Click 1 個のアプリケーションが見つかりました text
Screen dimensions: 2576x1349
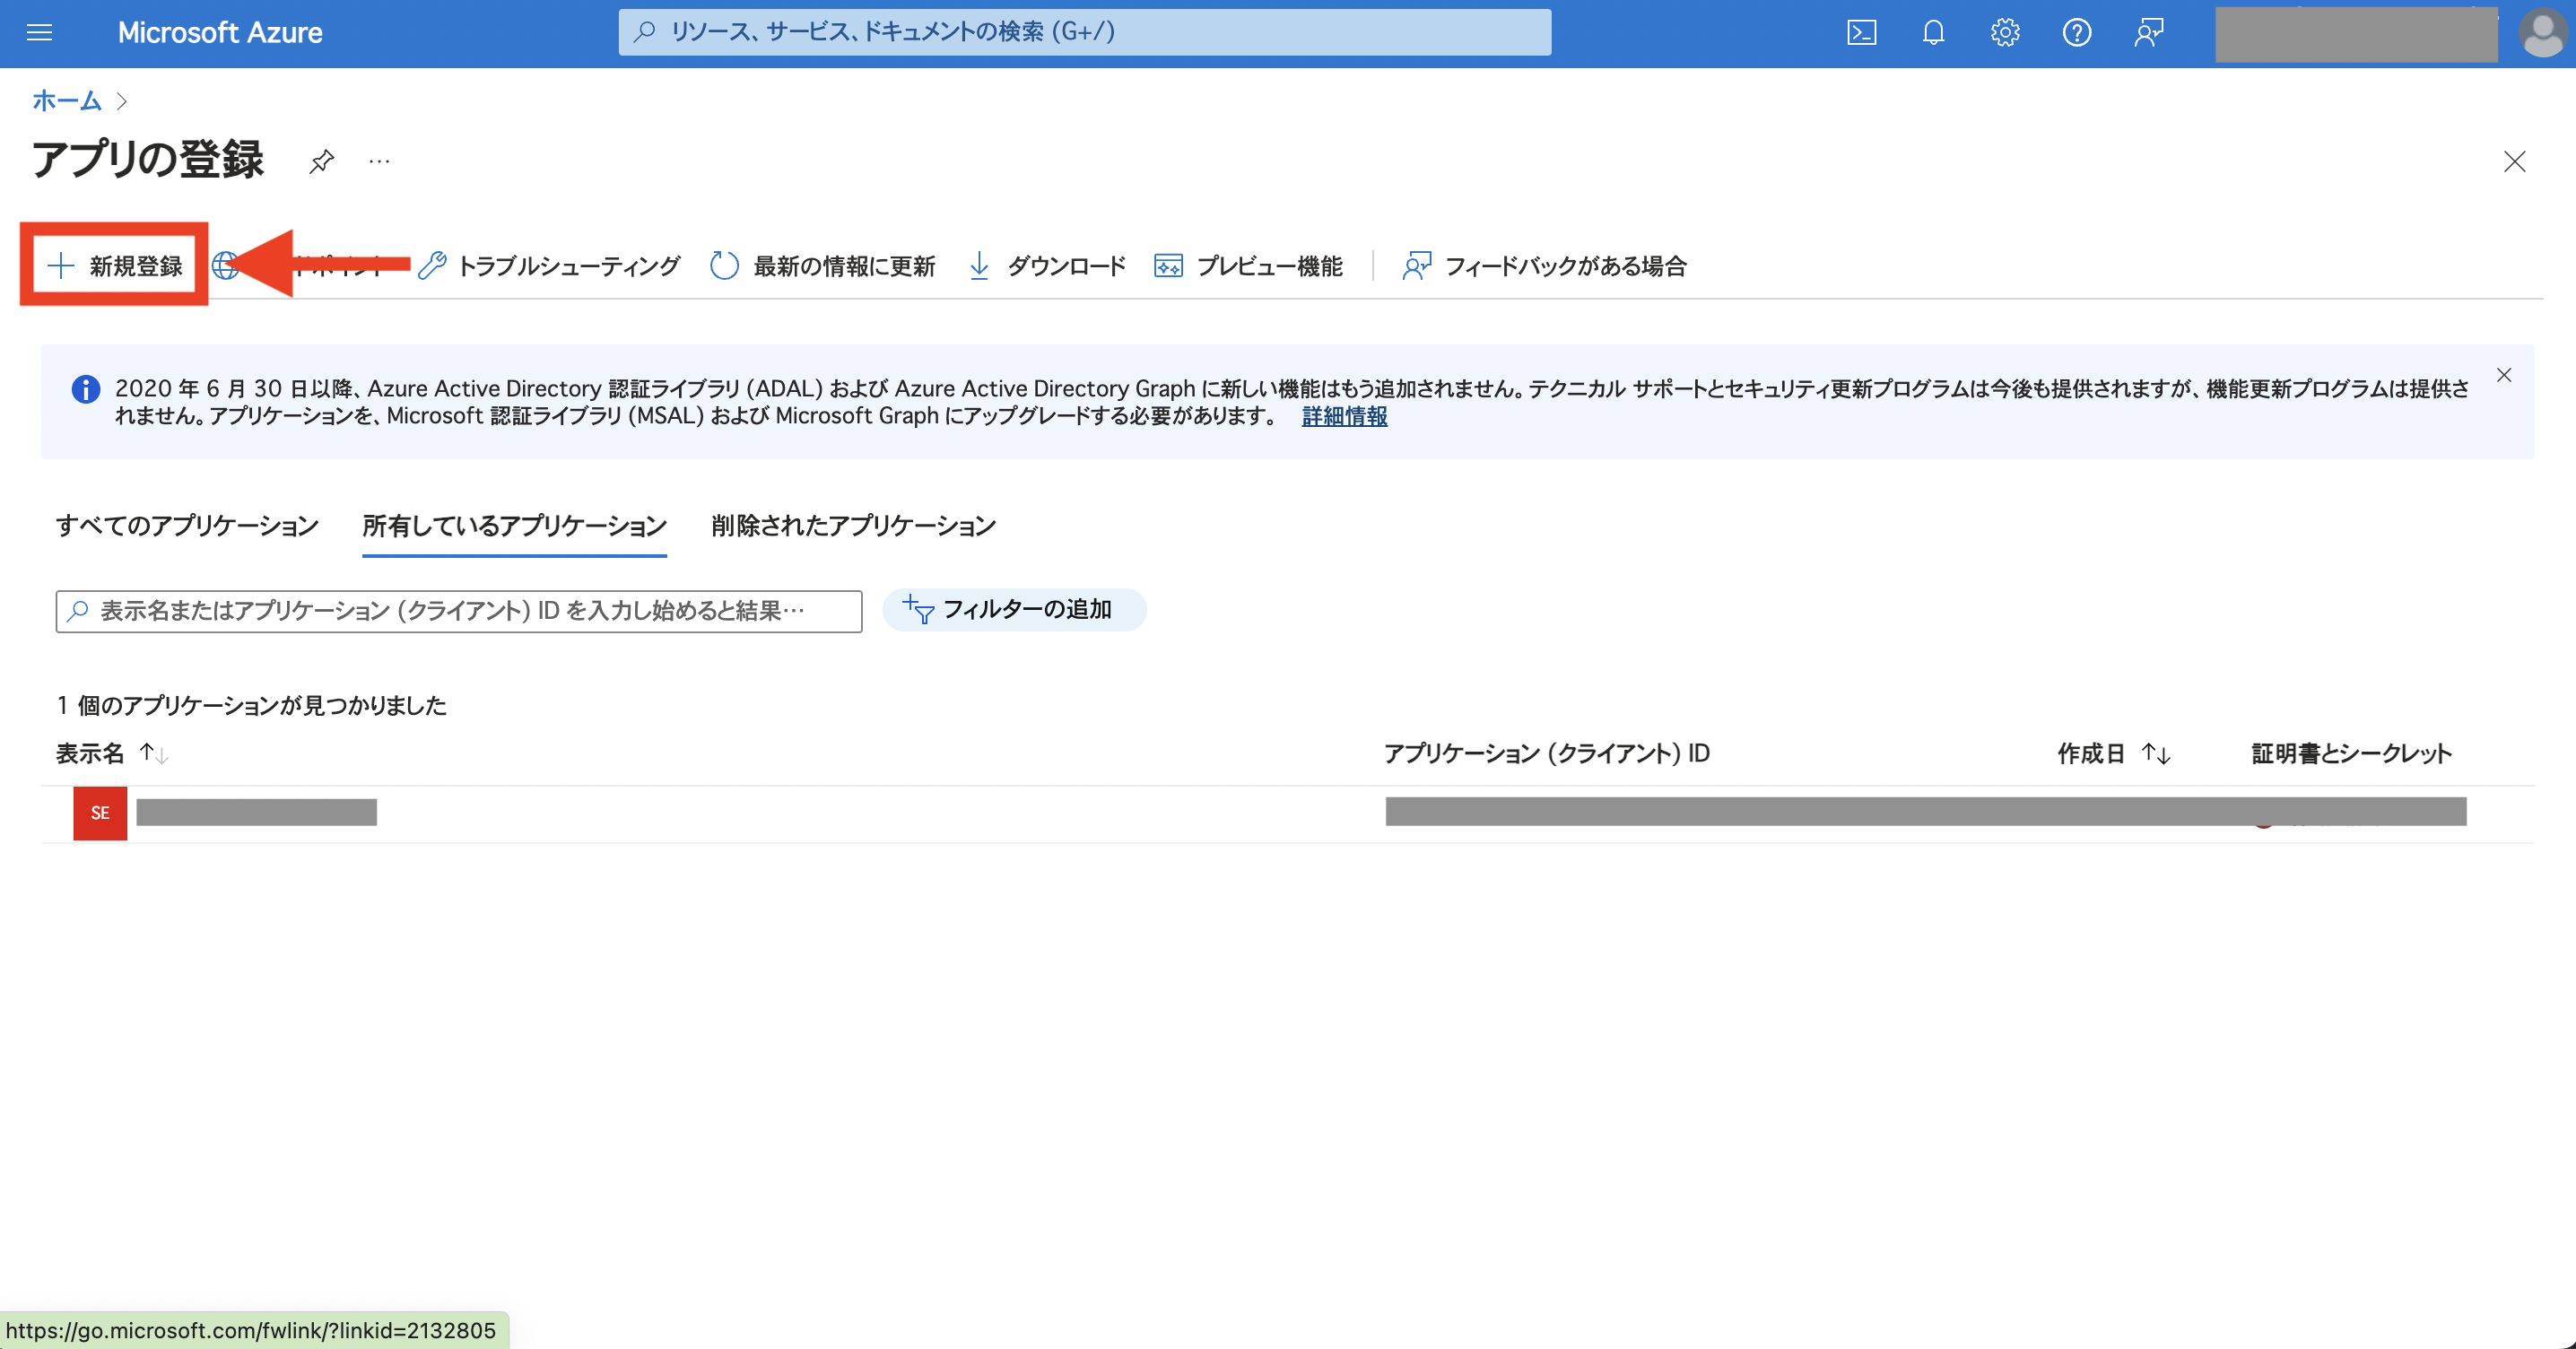251,706
